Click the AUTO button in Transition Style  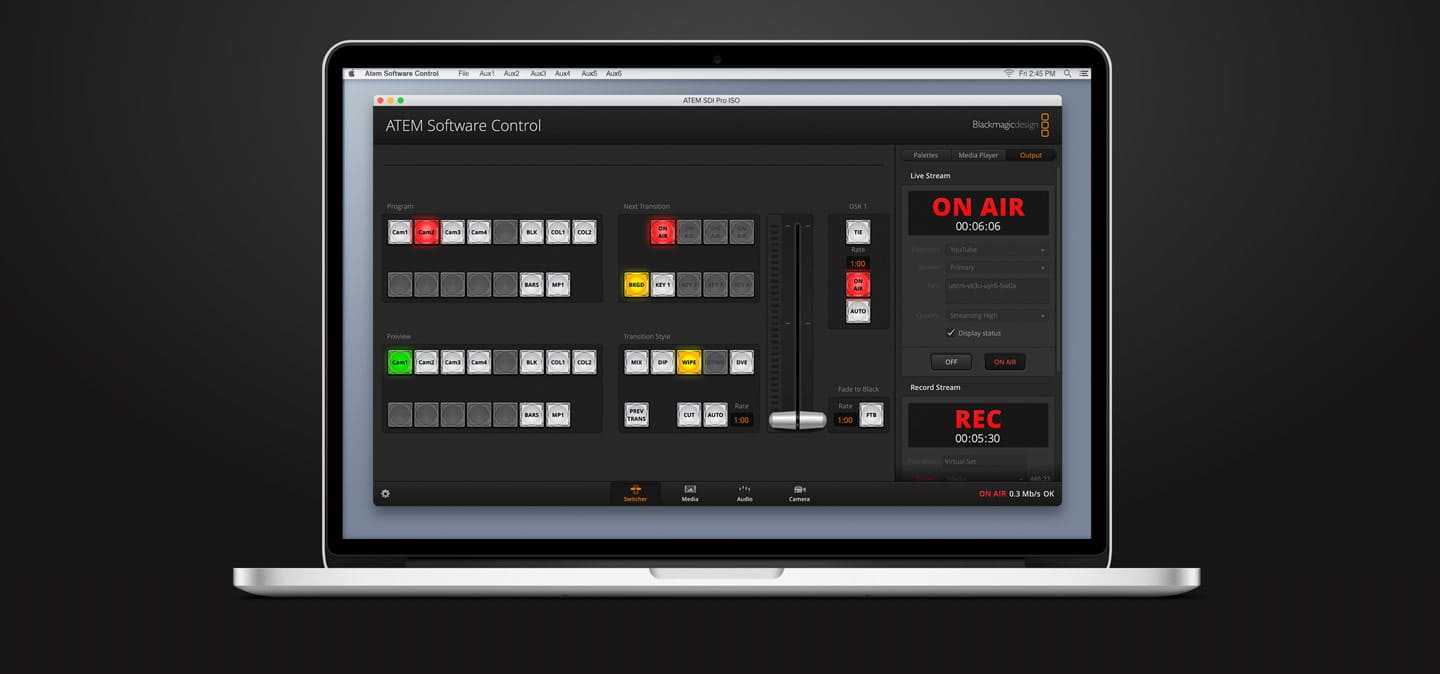[715, 414]
